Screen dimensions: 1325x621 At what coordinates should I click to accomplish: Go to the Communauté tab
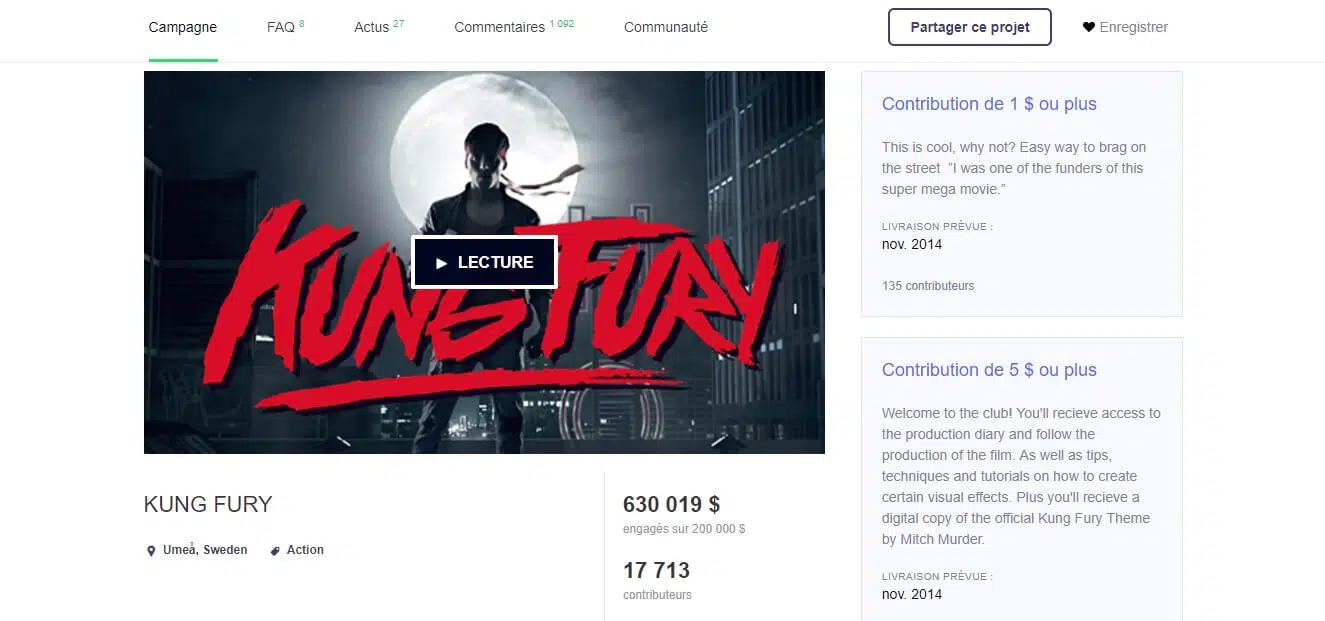click(666, 27)
